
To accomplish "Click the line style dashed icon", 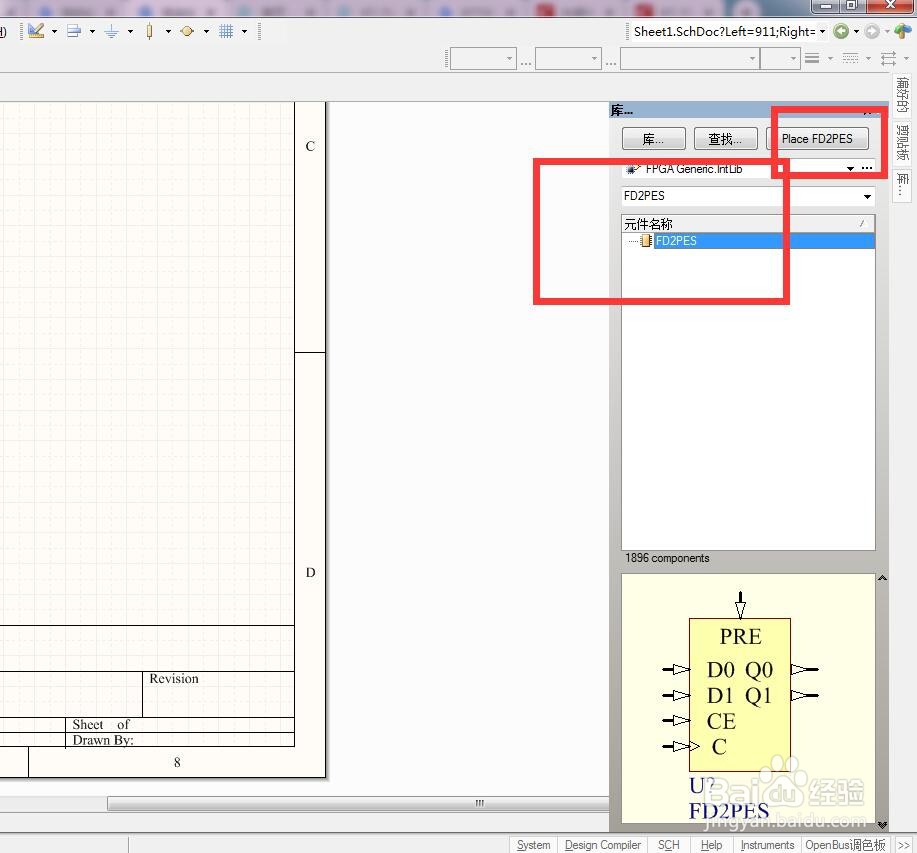I will [x=850, y=58].
